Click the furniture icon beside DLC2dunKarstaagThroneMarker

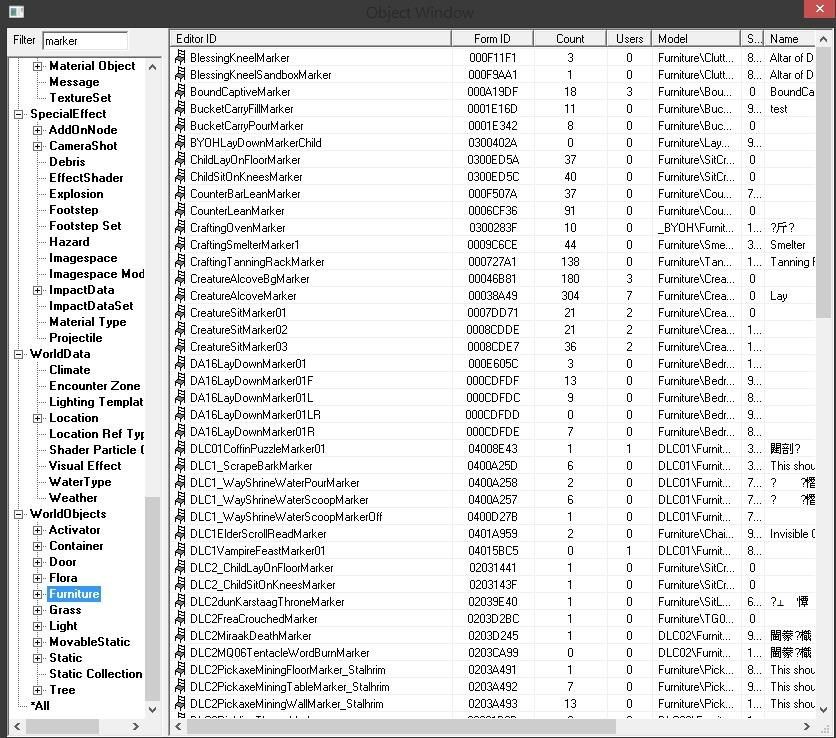(180, 601)
